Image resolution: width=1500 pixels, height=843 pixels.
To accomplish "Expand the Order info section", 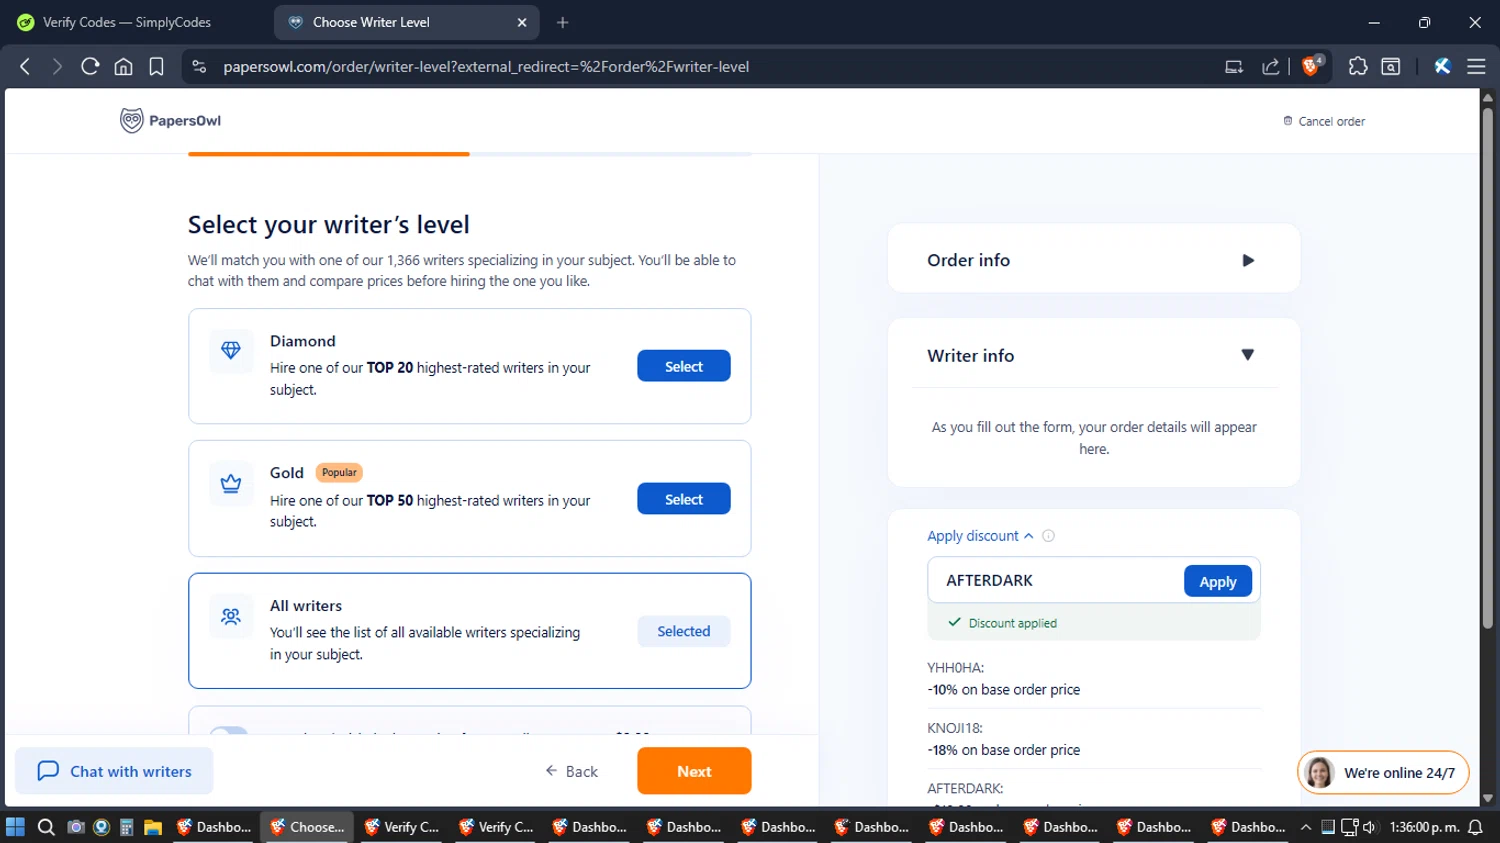I will [x=1248, y=261].
